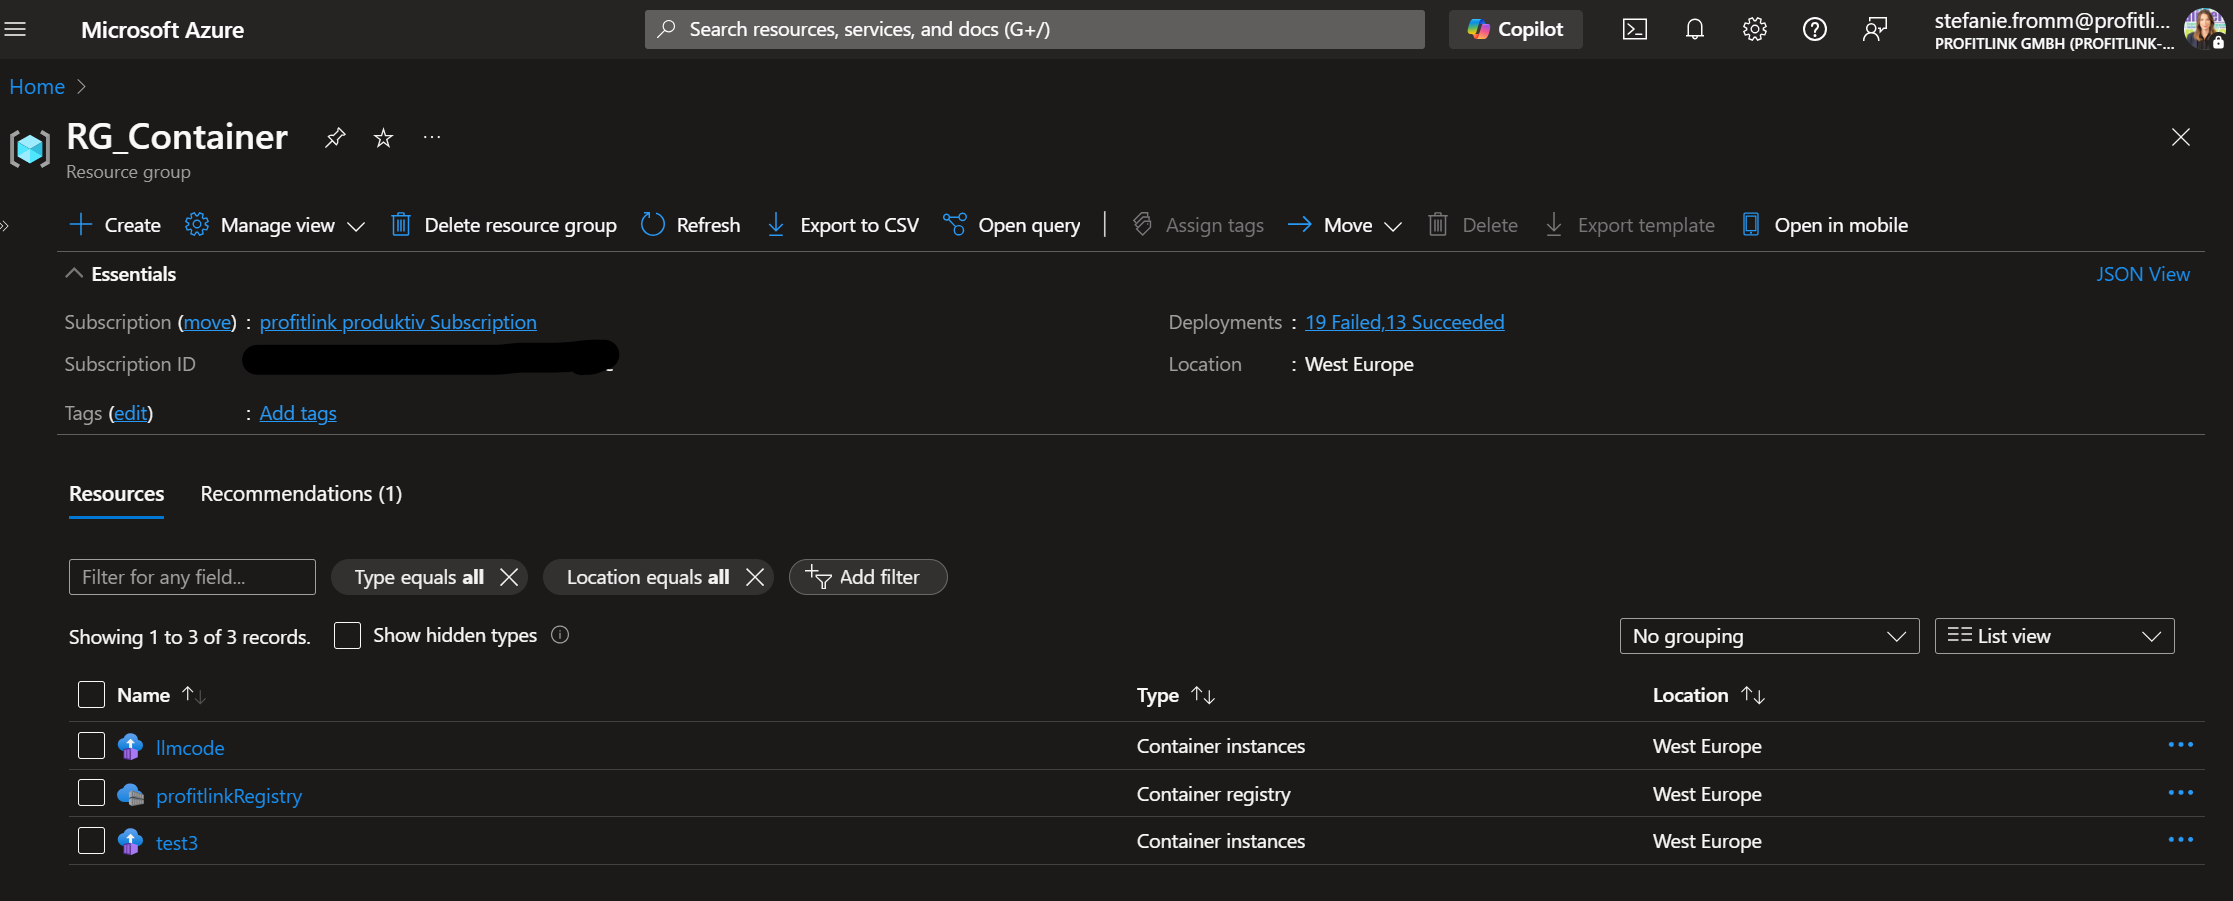Open Manage view dropdown
This screenshot has width=2233, height=901.
coord(275,225)
